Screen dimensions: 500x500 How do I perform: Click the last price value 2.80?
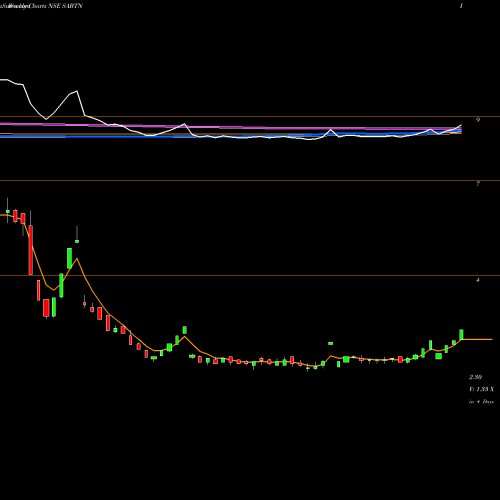pos(475,377)
